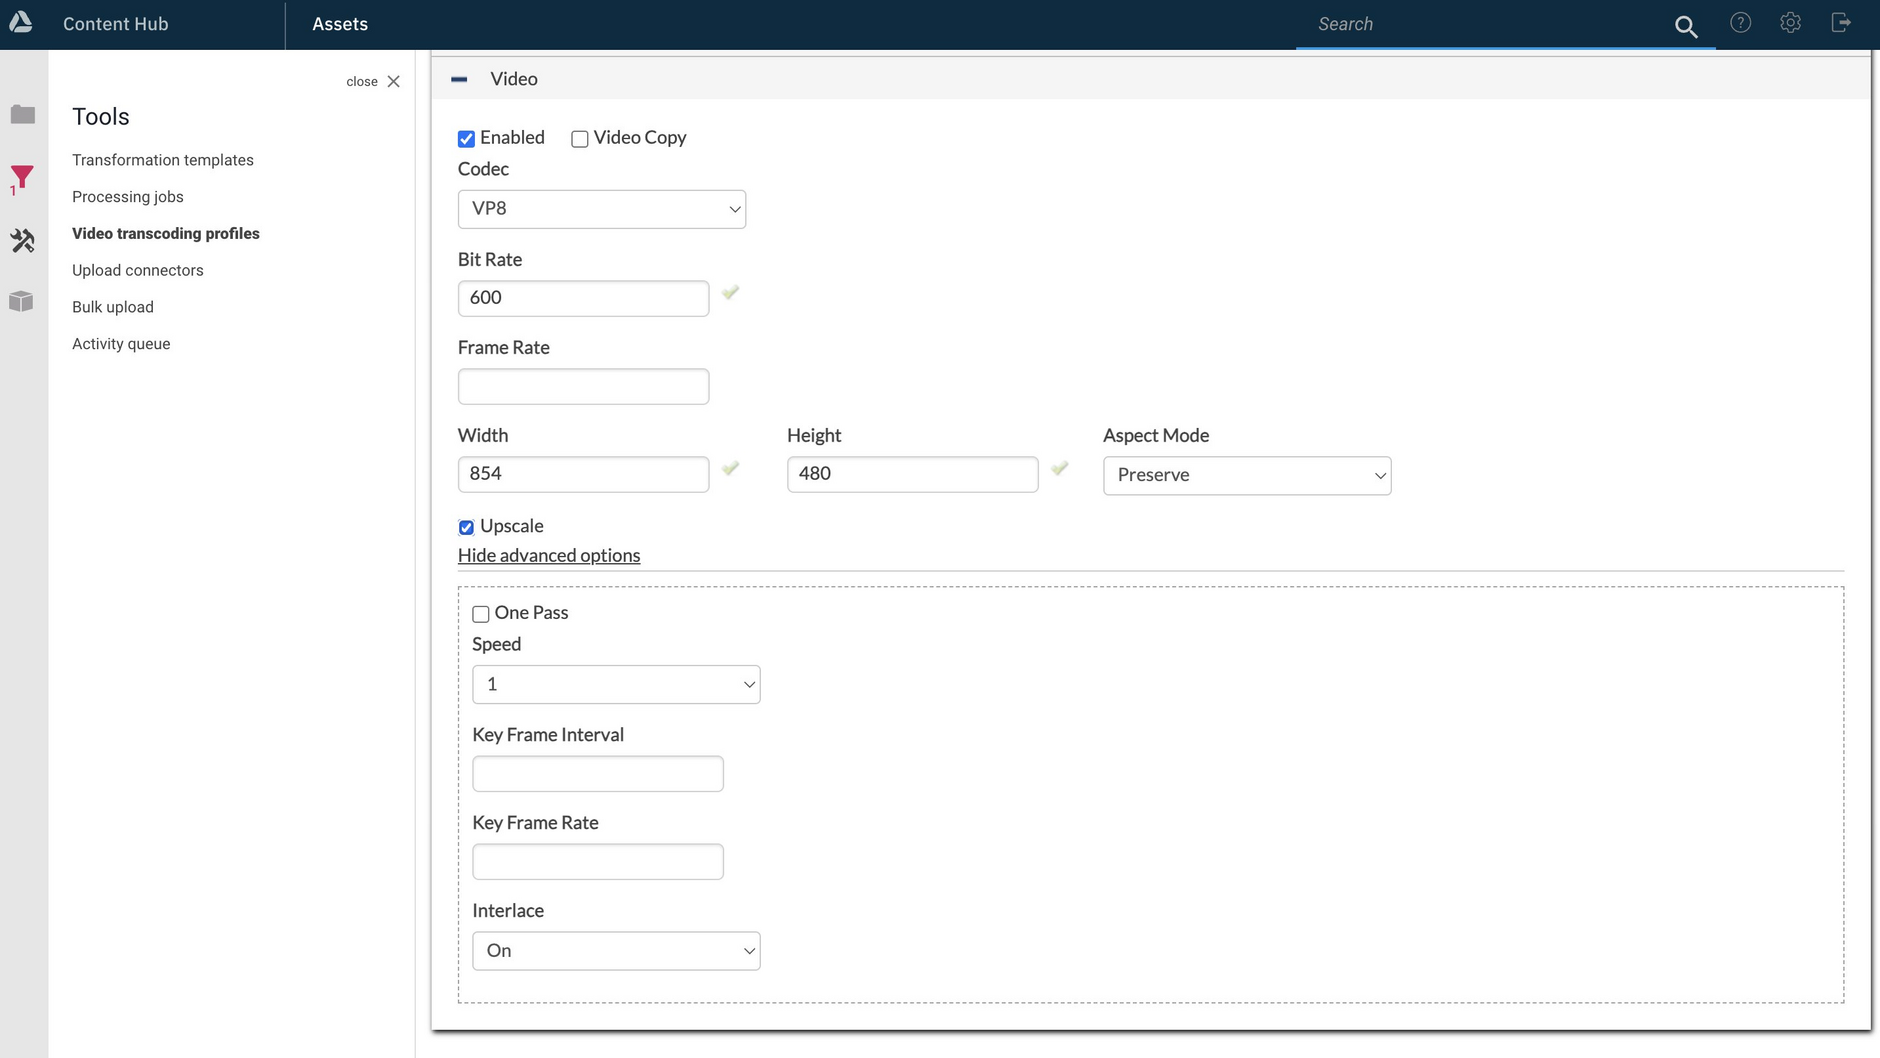Click the Content Hub logo icon
The width and height of the screenshot is (1880, 1058).
21,22
